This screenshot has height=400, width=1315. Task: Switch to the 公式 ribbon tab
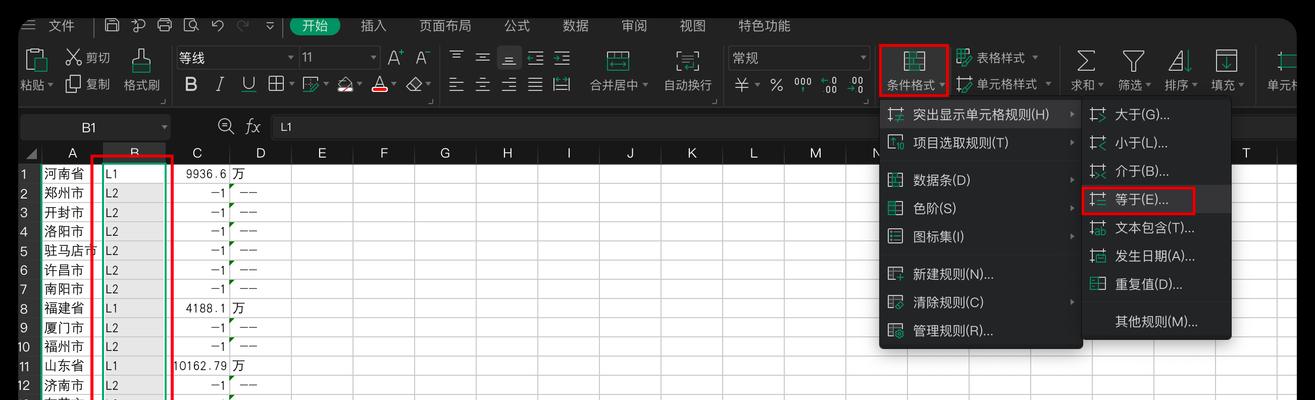[x=517, y=25]
